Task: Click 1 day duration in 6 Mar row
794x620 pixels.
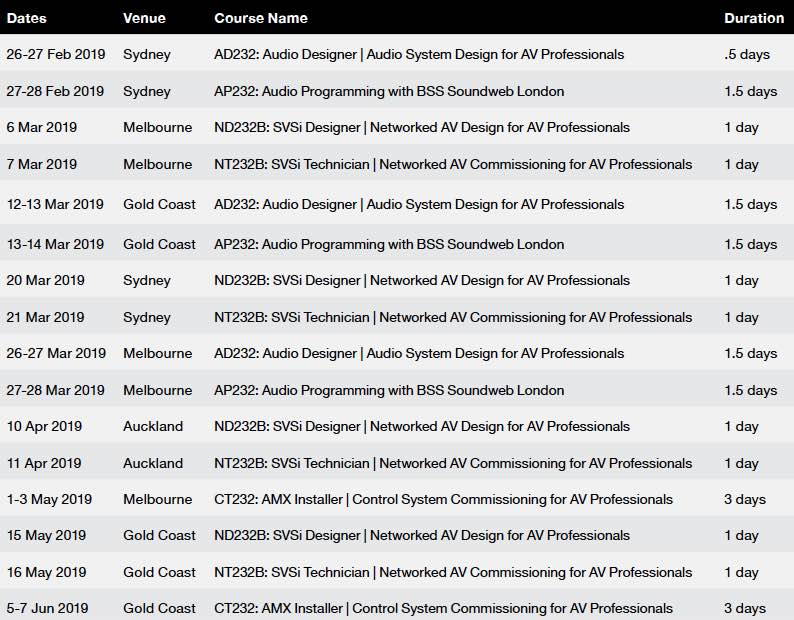Action: 741,128
